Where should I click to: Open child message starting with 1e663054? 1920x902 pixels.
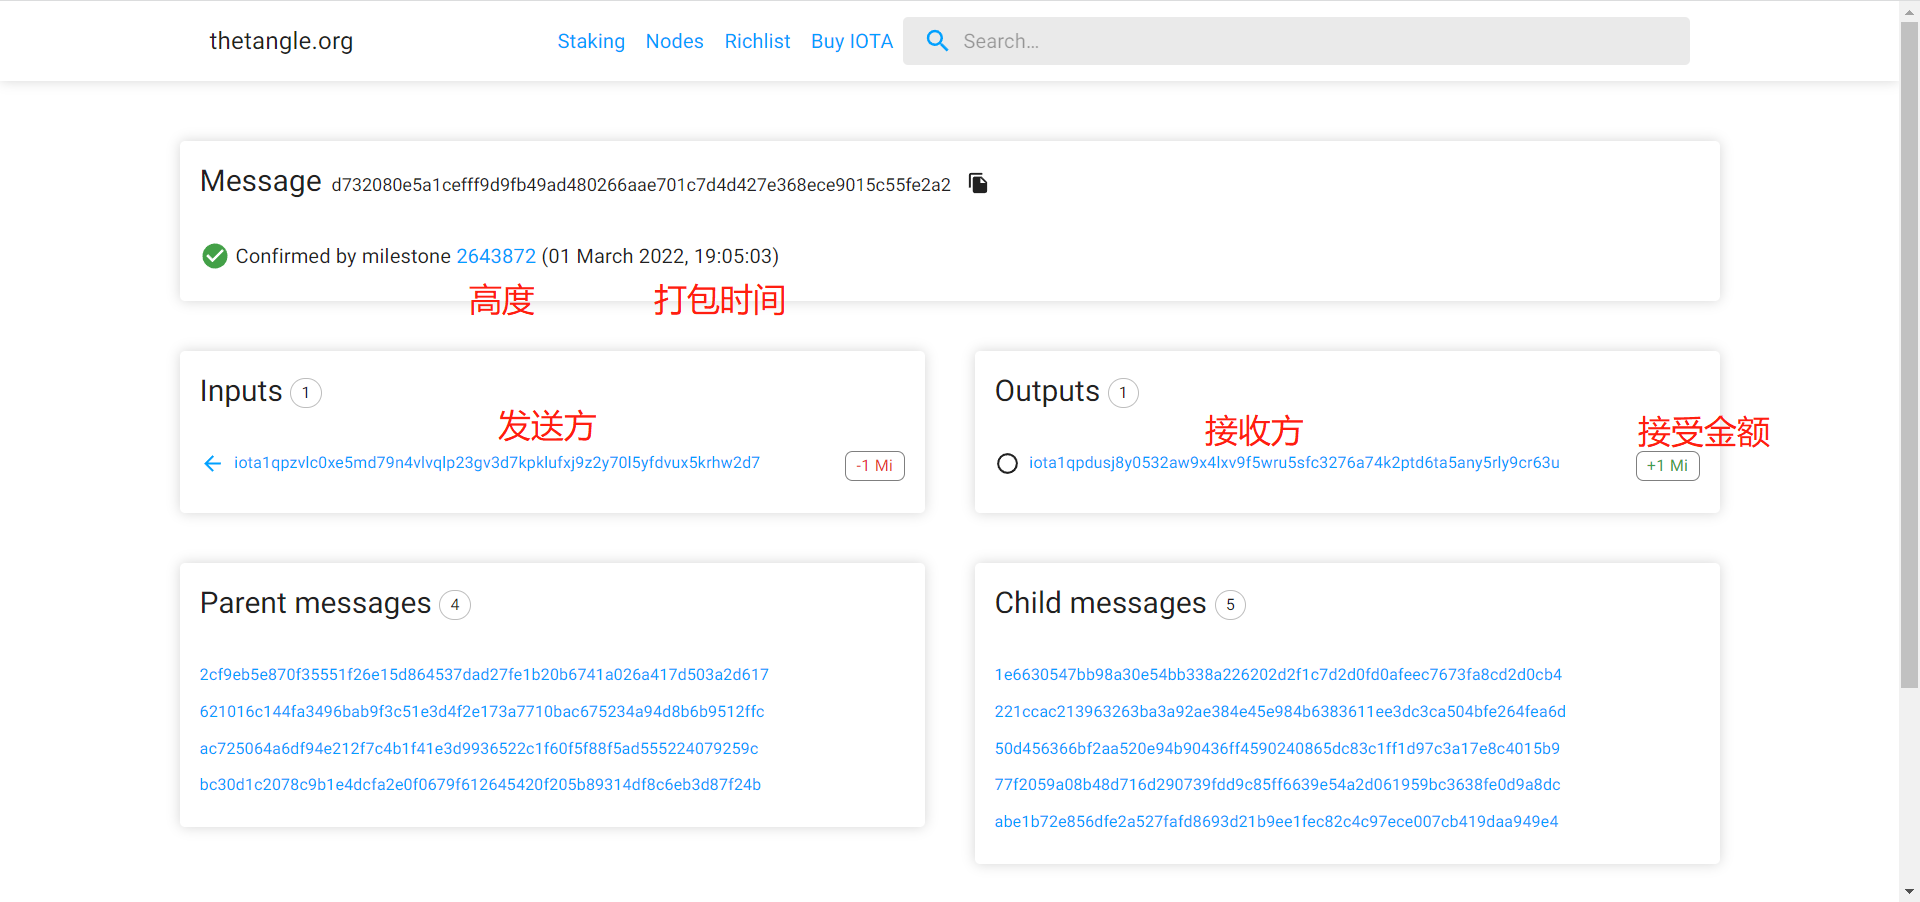[1278, 675]
